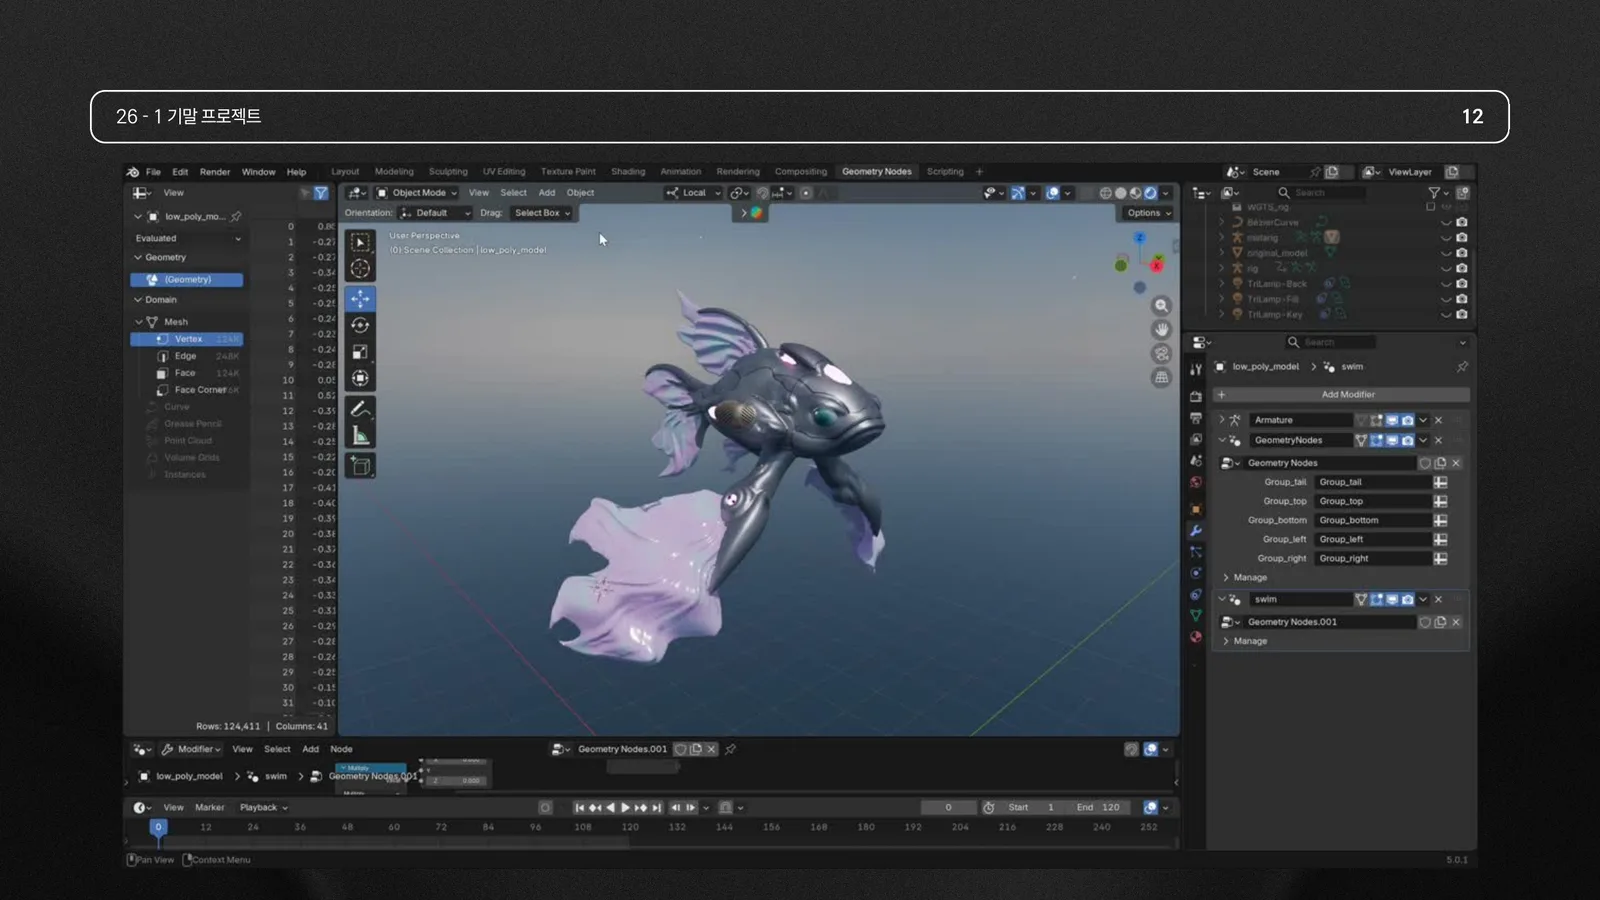The image size is (1600, 900).
Task: Open the Modifiers wrench properties tab
Action: coord(1196,530)
